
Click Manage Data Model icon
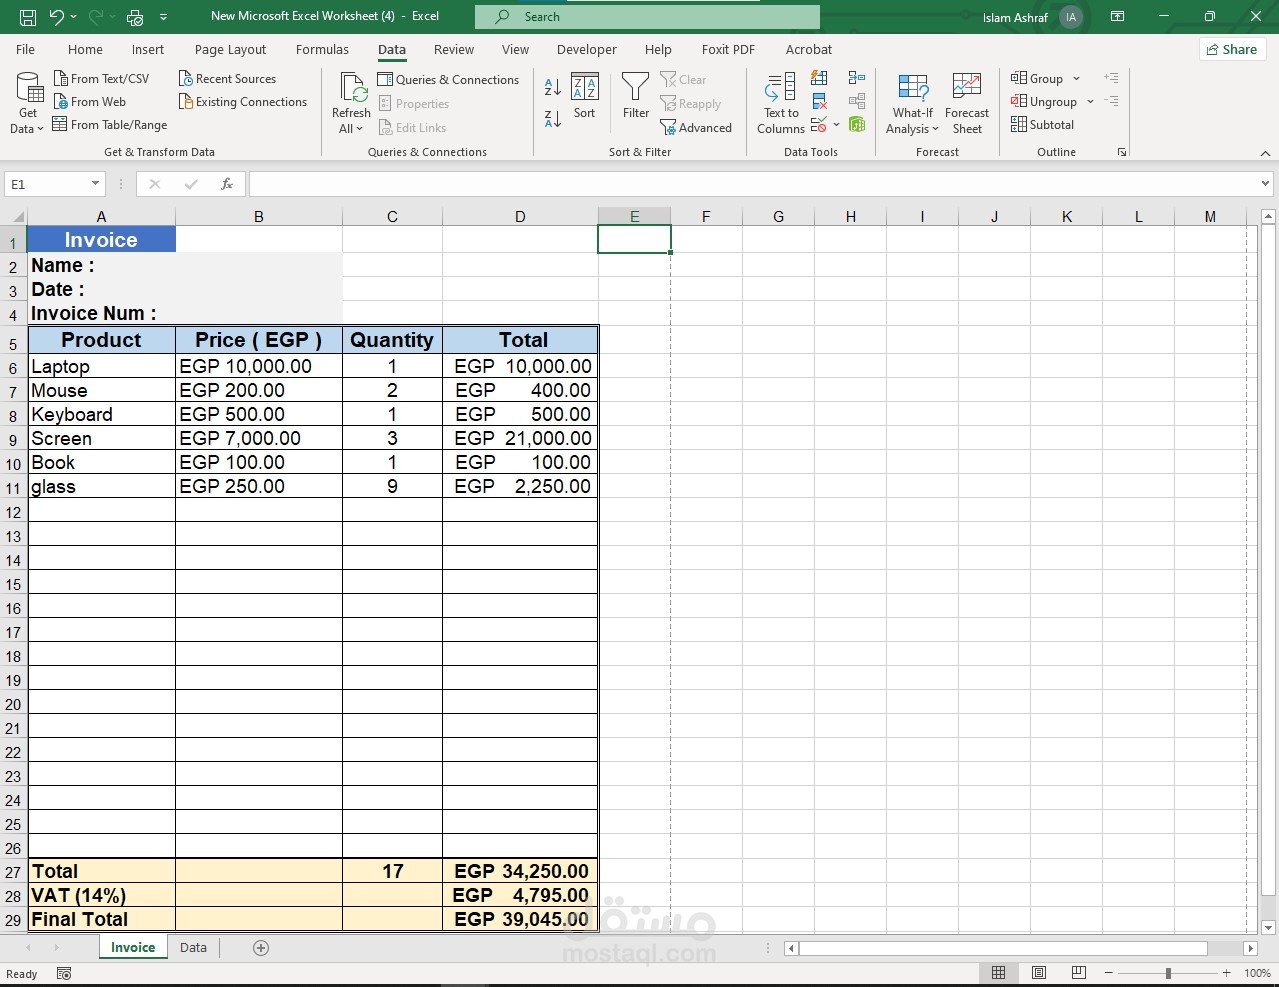(857, 124)
